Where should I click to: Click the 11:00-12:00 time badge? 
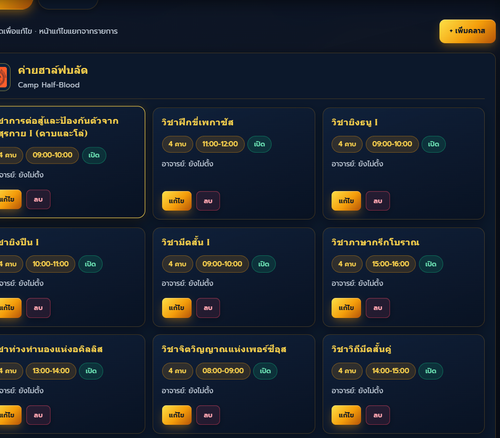pyautogui.click(x=220, y=144)
